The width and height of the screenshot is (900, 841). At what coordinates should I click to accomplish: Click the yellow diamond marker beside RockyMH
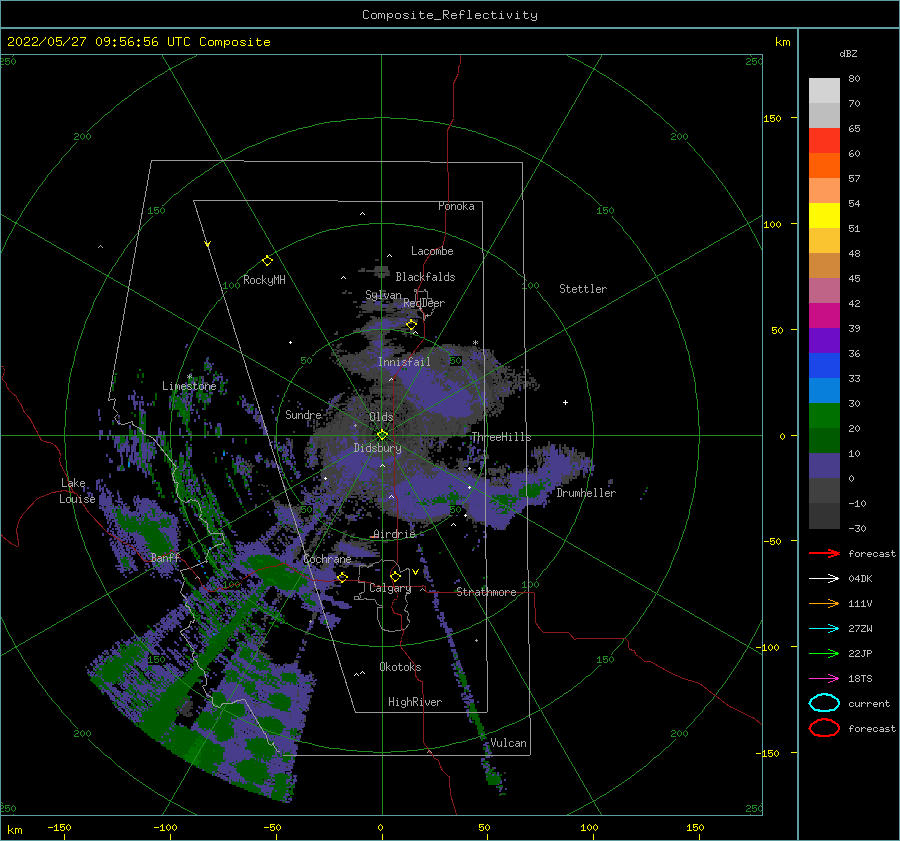(267, 261)
